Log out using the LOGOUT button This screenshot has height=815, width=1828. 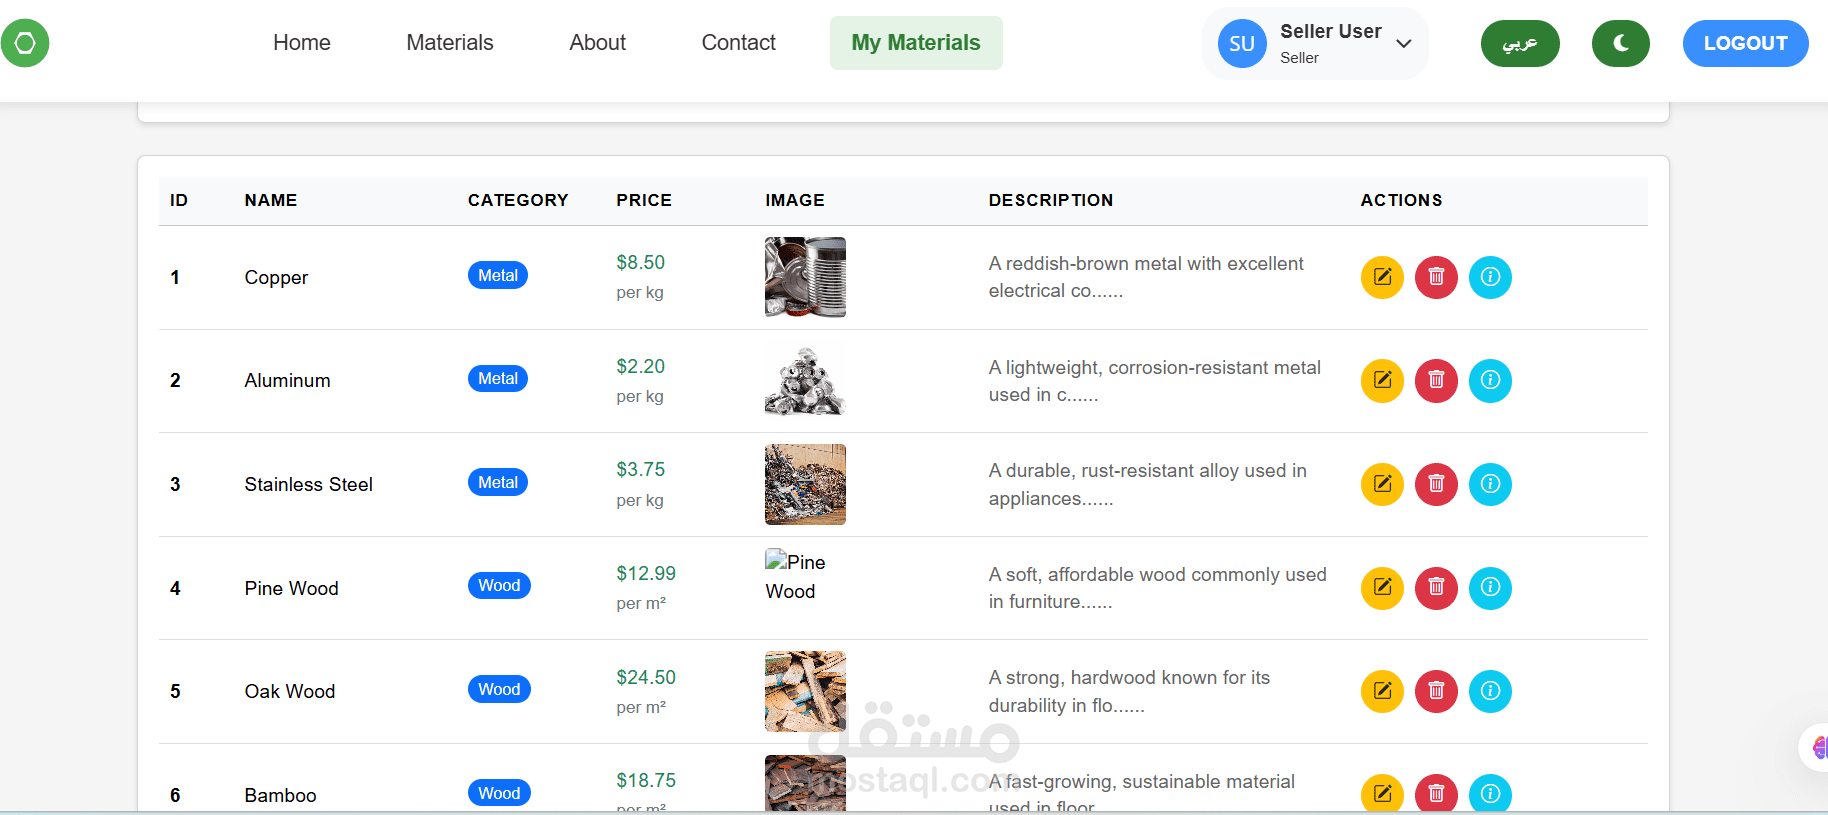click(1746, 43)
